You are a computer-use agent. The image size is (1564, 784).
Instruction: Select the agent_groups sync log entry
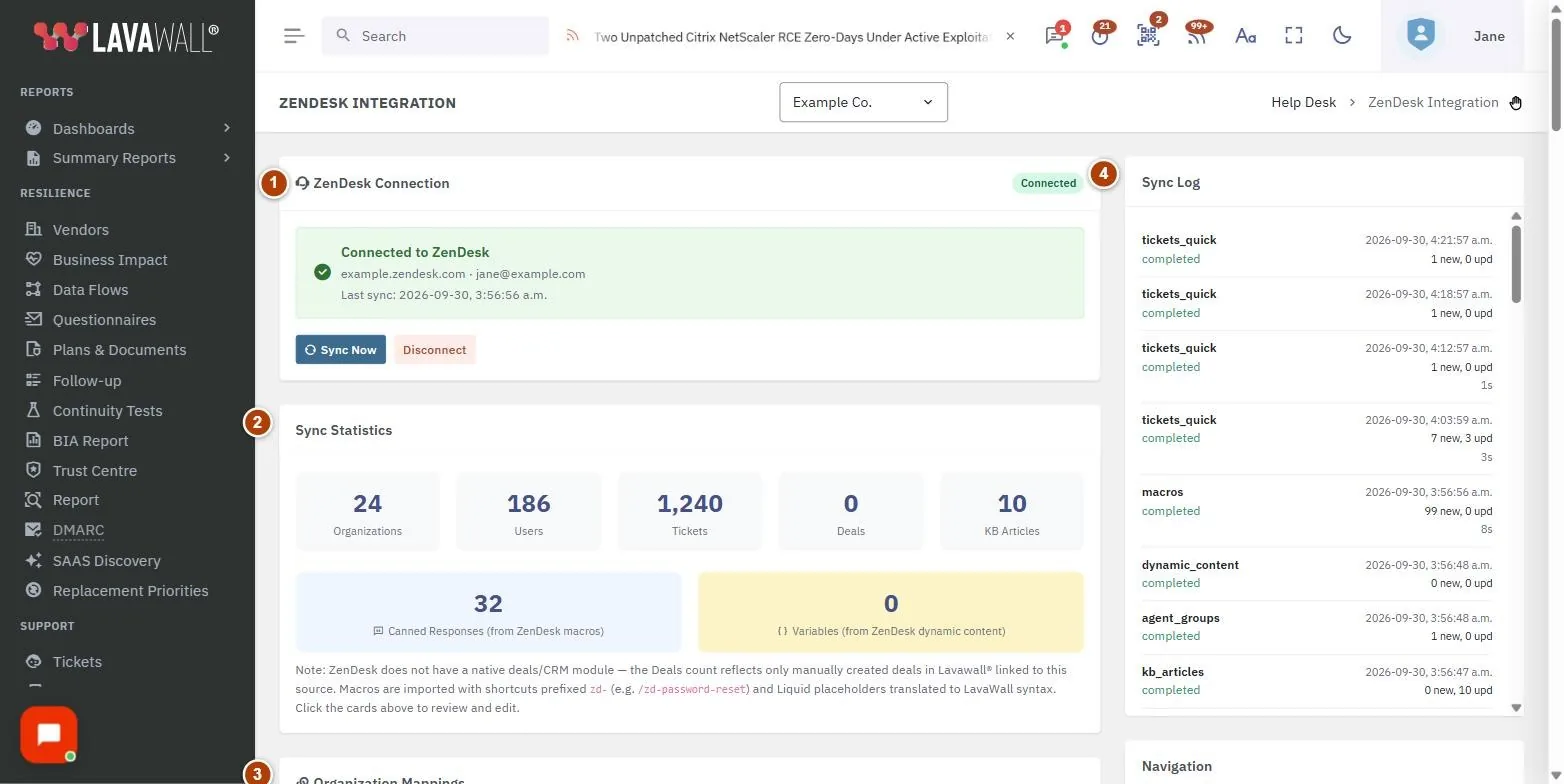[1317, 627]
